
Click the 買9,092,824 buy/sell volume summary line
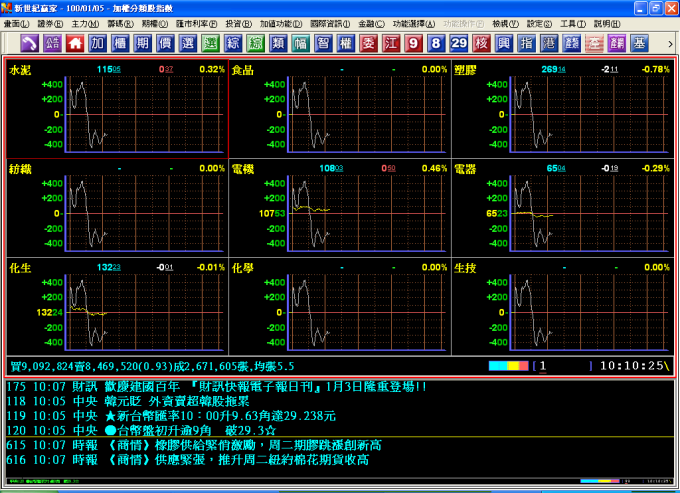[152, 367]
